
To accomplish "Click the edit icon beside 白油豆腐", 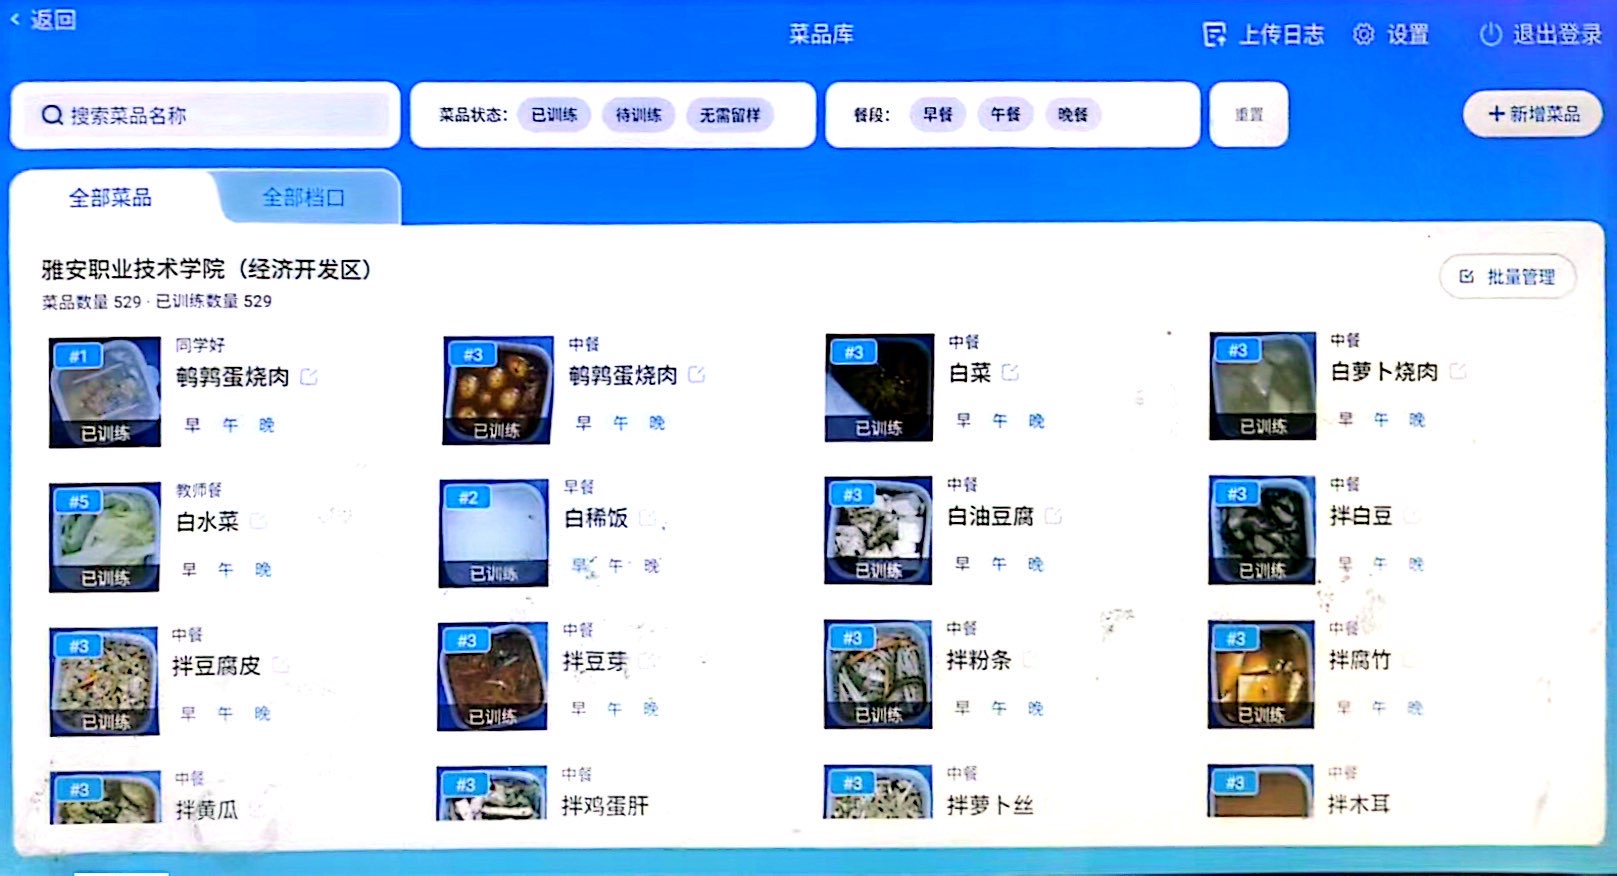I will (1053, 516).
